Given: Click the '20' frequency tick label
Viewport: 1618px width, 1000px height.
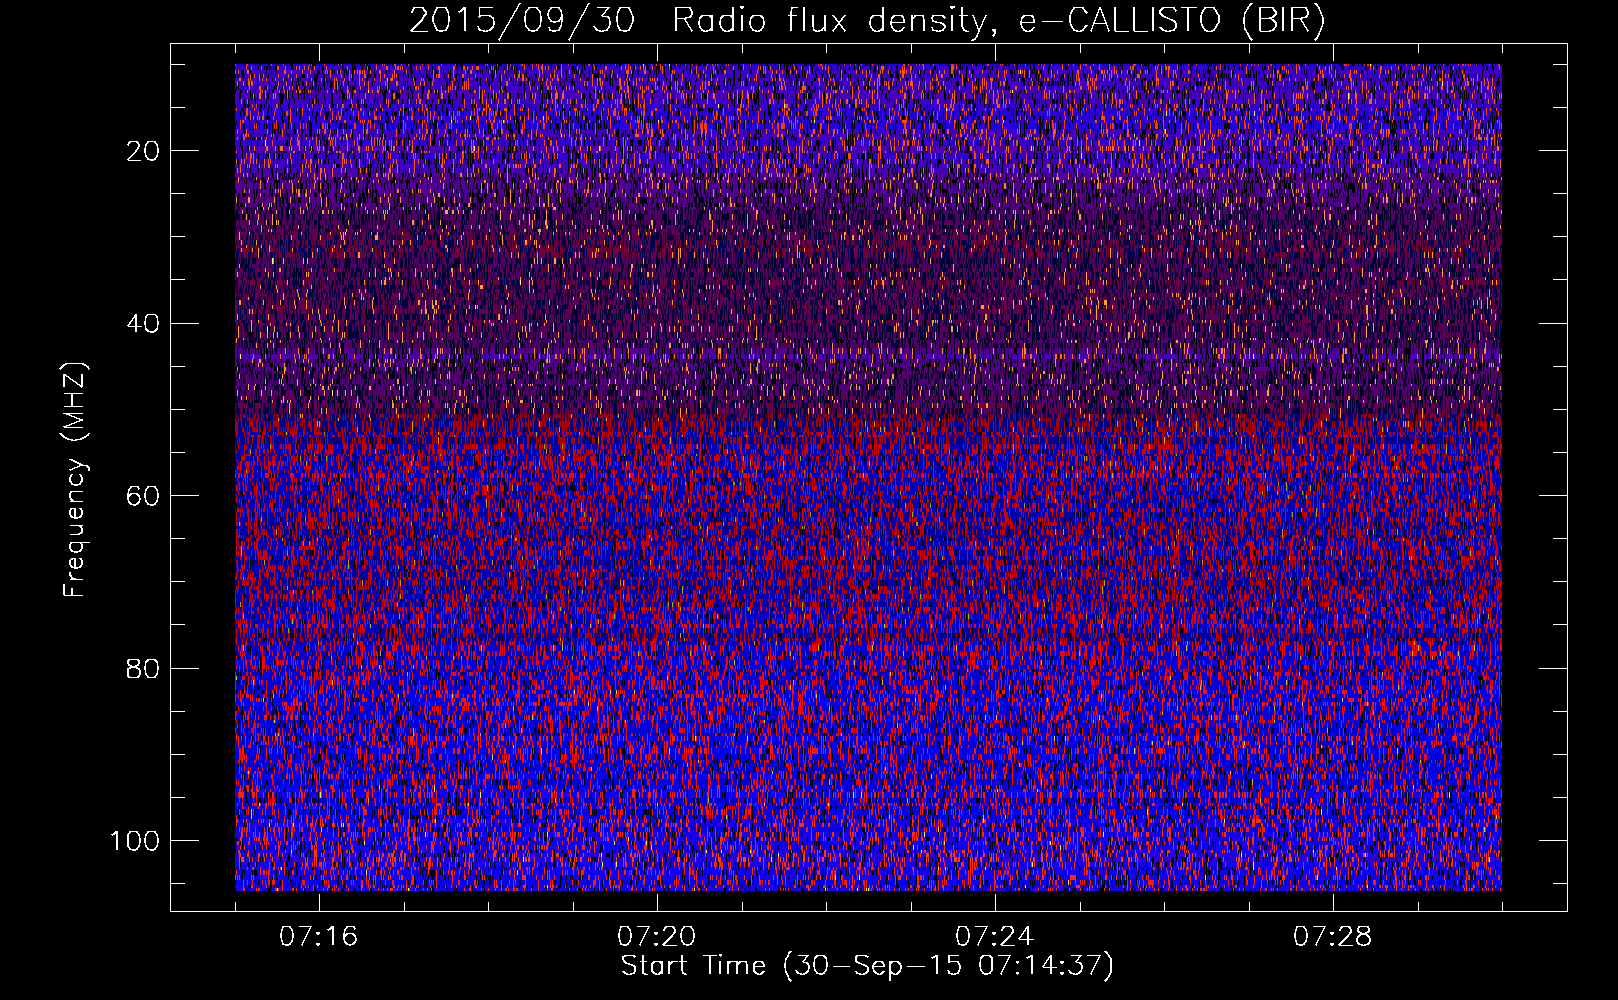Looking at the screenshot, I should click(144, 151).
